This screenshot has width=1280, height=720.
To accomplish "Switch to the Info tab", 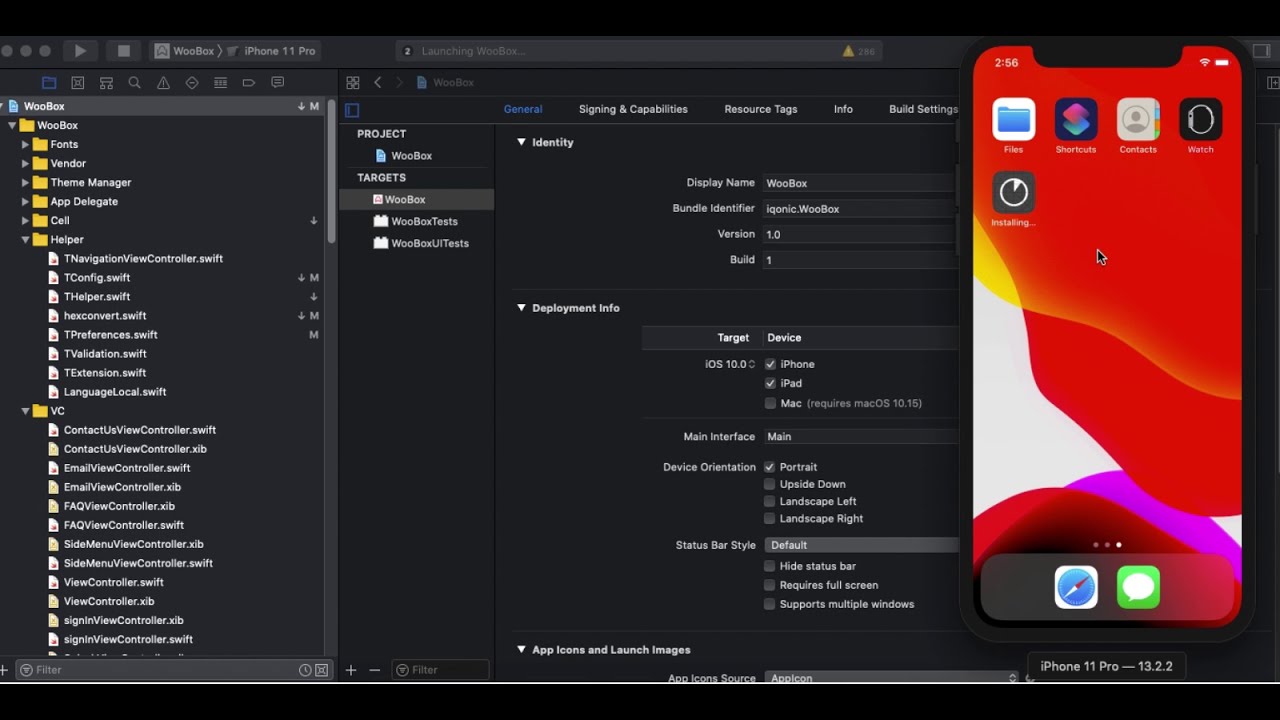I will tap(843, 109).
